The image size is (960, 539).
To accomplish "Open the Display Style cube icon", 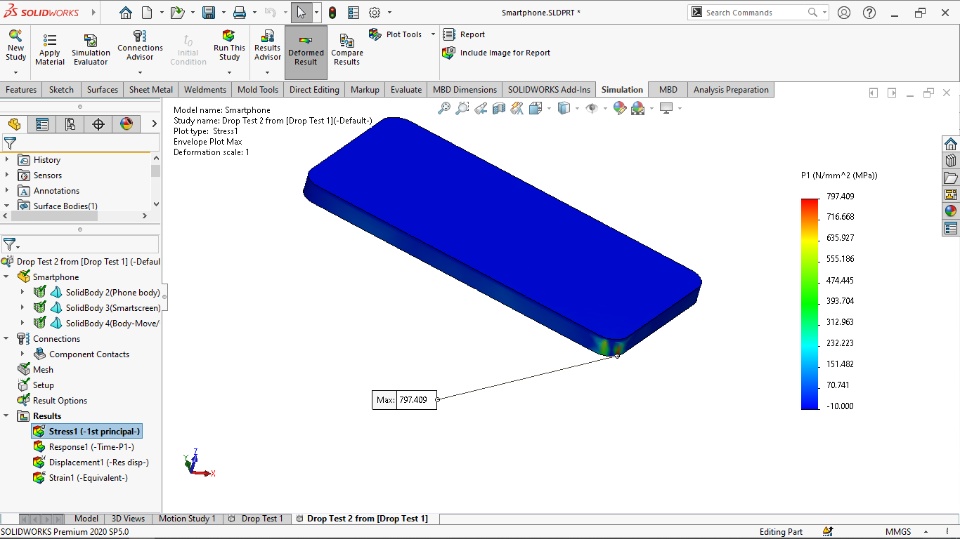I will 564,108.
